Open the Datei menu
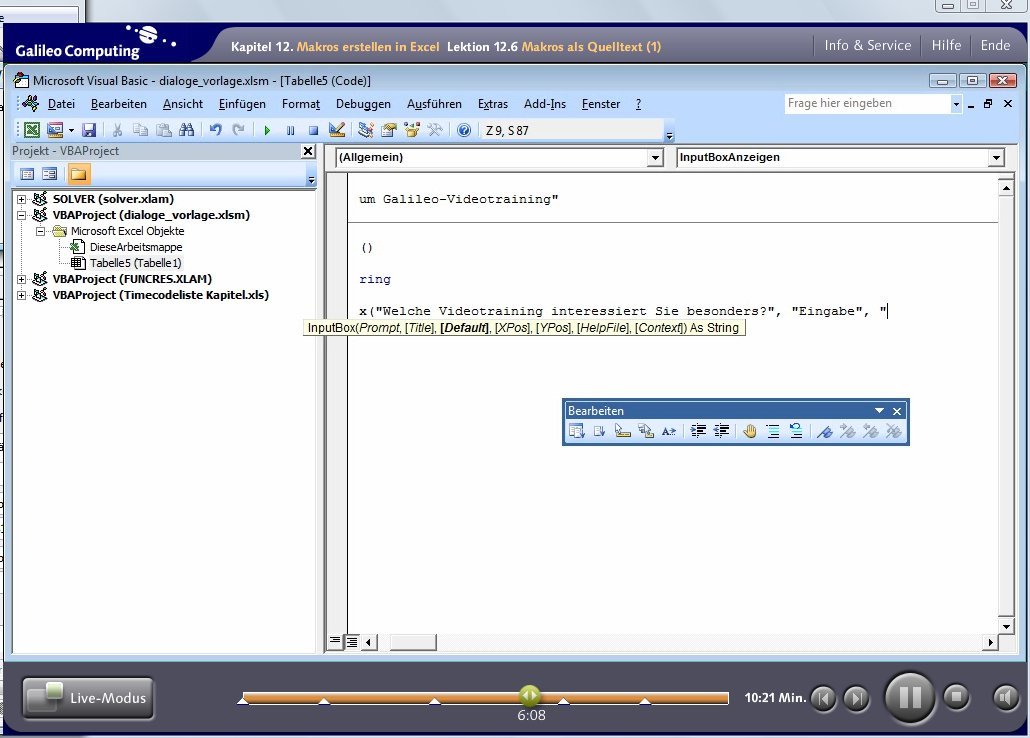 pos(61,104)
